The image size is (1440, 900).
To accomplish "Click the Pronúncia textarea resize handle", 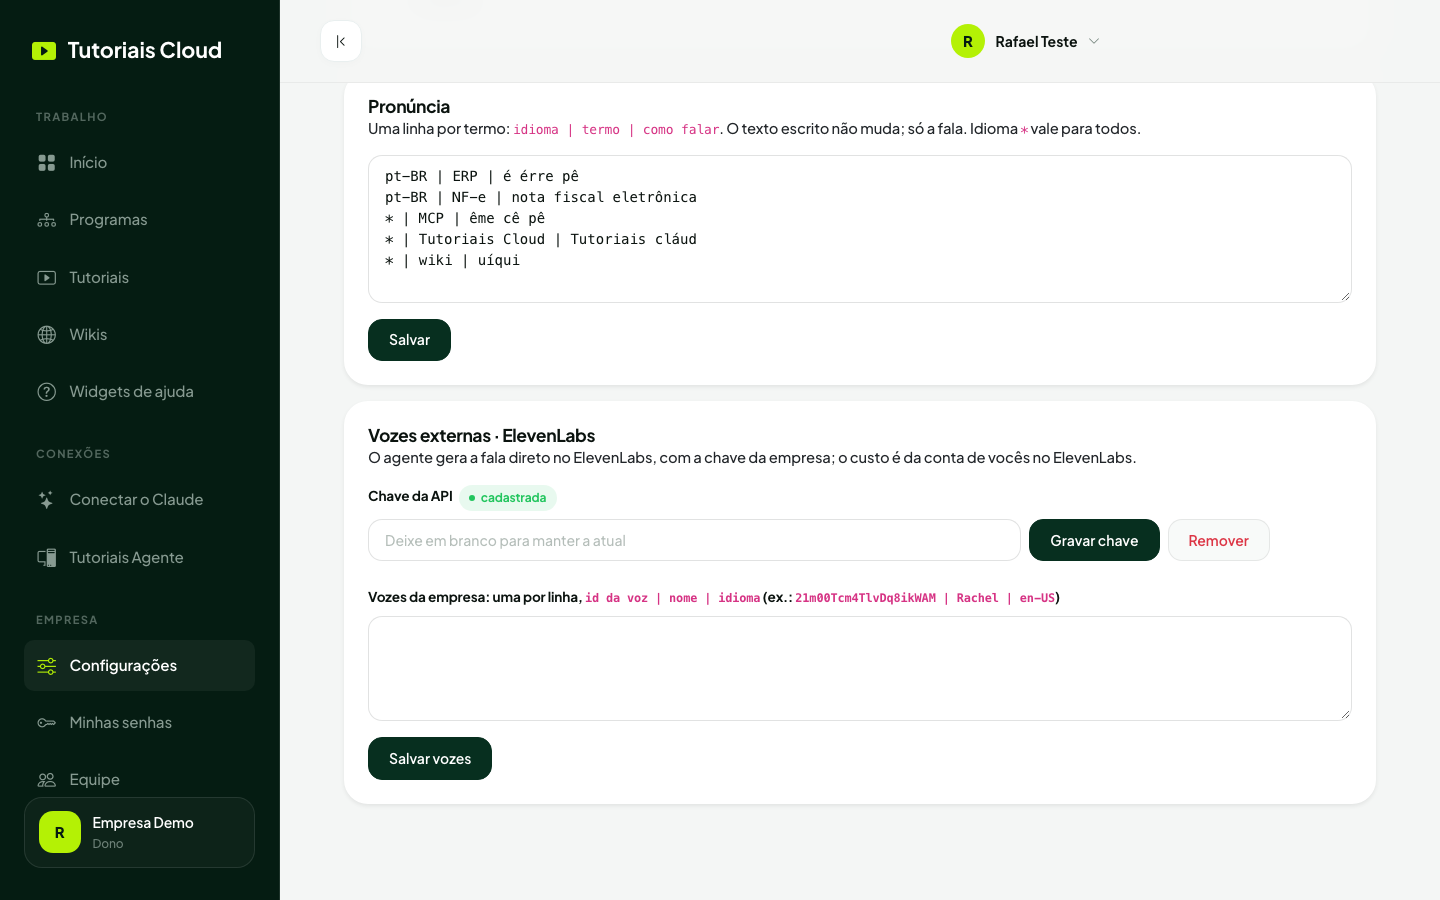I will [1345, 296].
